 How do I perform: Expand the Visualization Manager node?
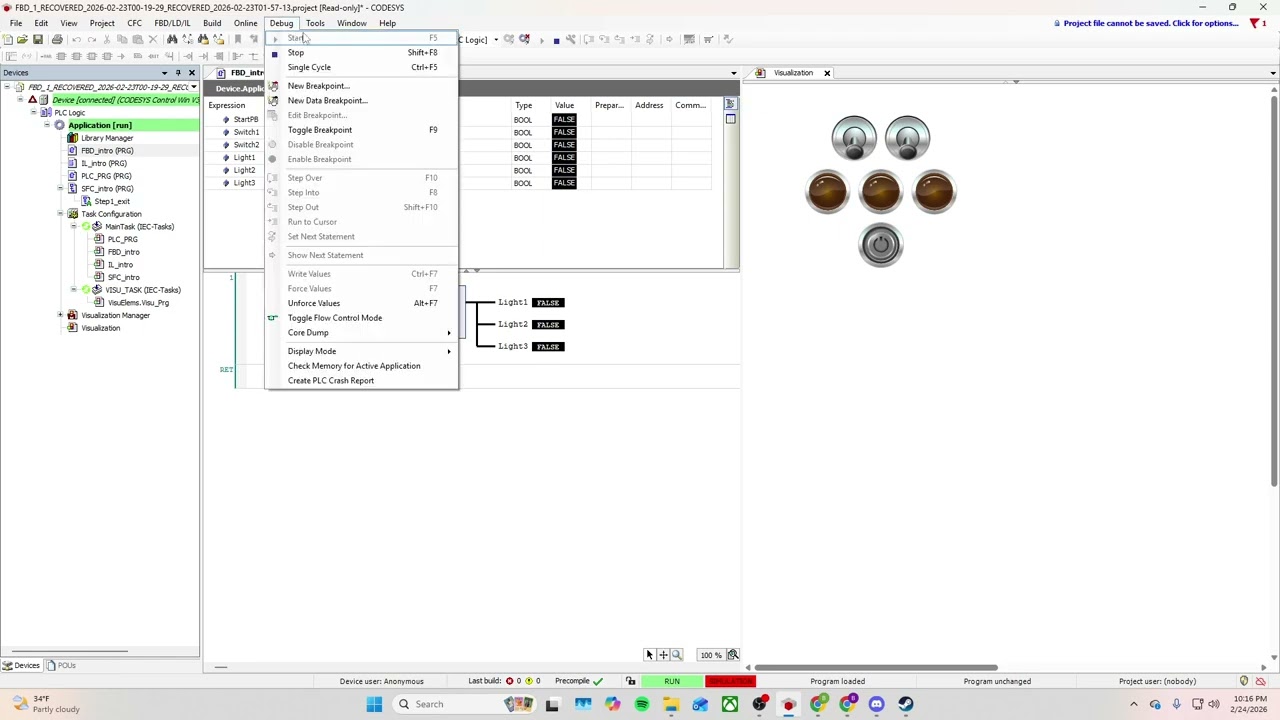pos(60,315)
